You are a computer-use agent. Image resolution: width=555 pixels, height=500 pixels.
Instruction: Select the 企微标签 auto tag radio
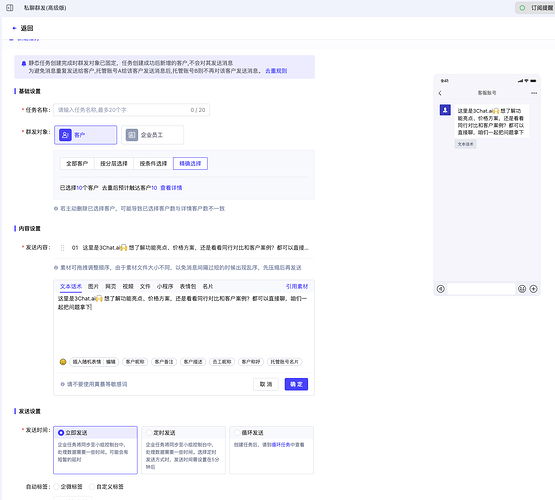point(57,487)
